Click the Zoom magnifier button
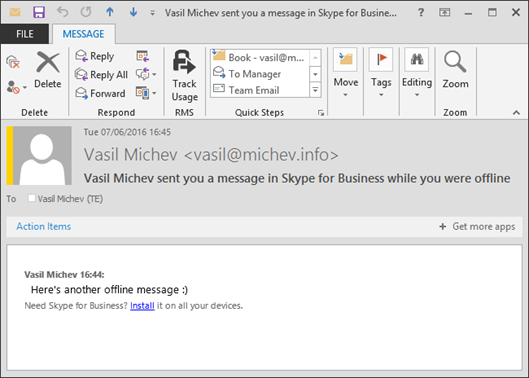The height and width of the screenshot is (378, 529). 455,70
